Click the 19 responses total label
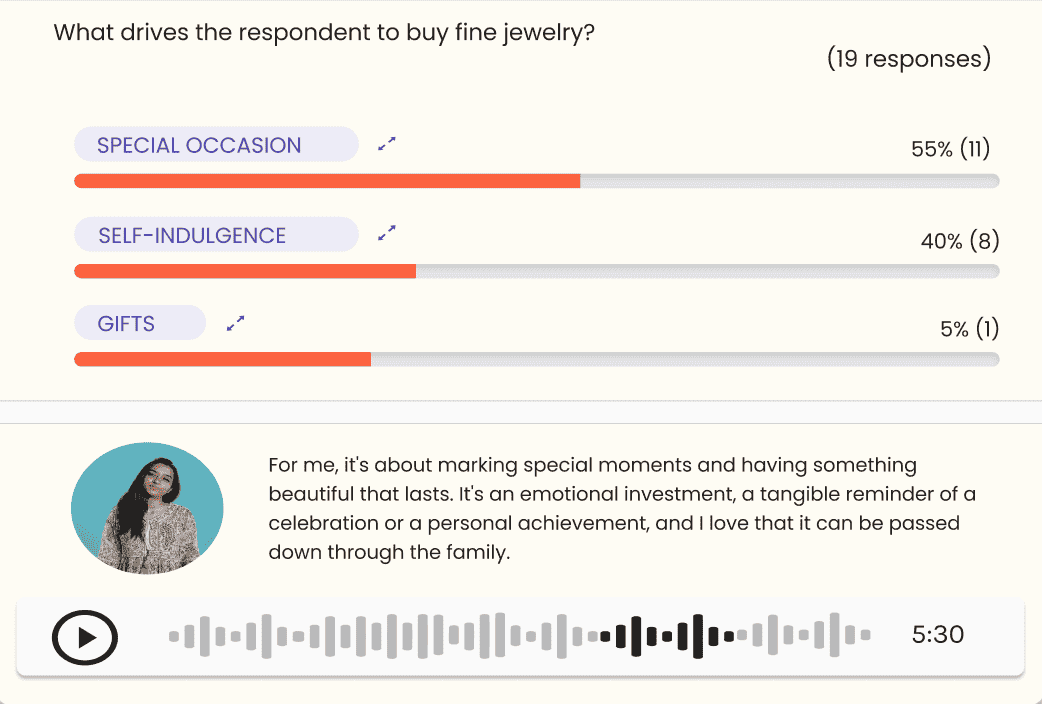 point(908,59)
